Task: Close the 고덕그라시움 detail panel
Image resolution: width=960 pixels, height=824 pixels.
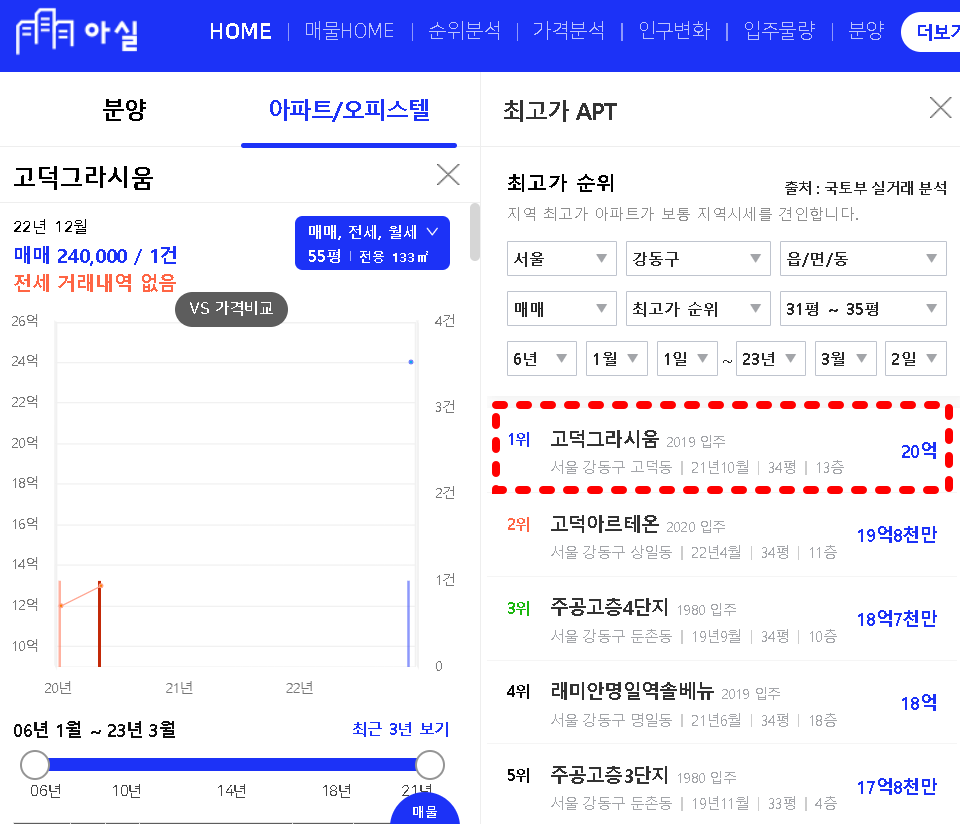Action: pyautogui.click(x=448, y=174)
